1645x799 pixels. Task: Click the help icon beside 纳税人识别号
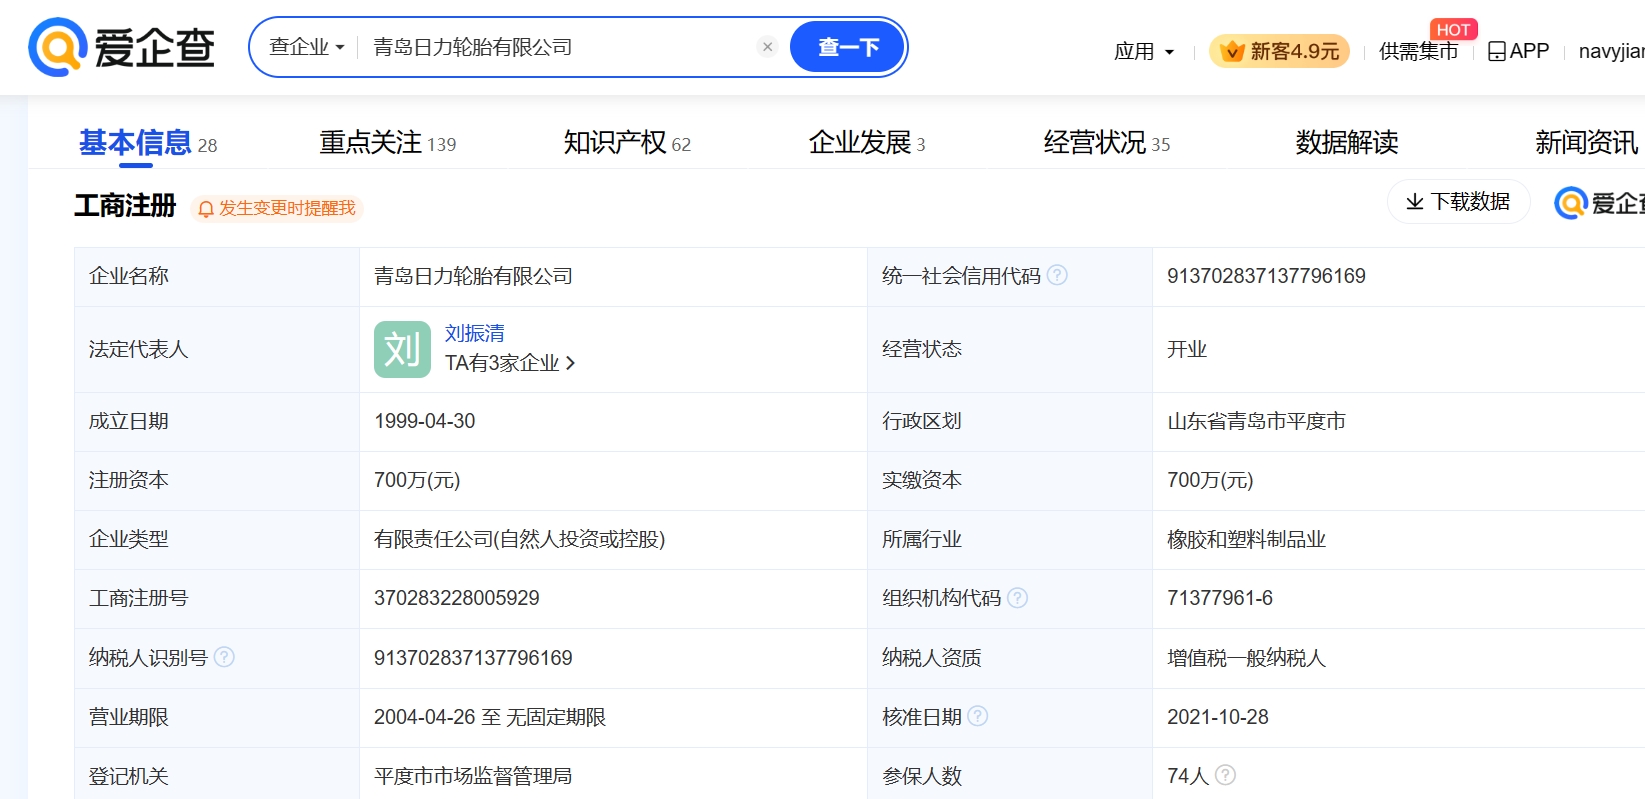tap(224, 657)
